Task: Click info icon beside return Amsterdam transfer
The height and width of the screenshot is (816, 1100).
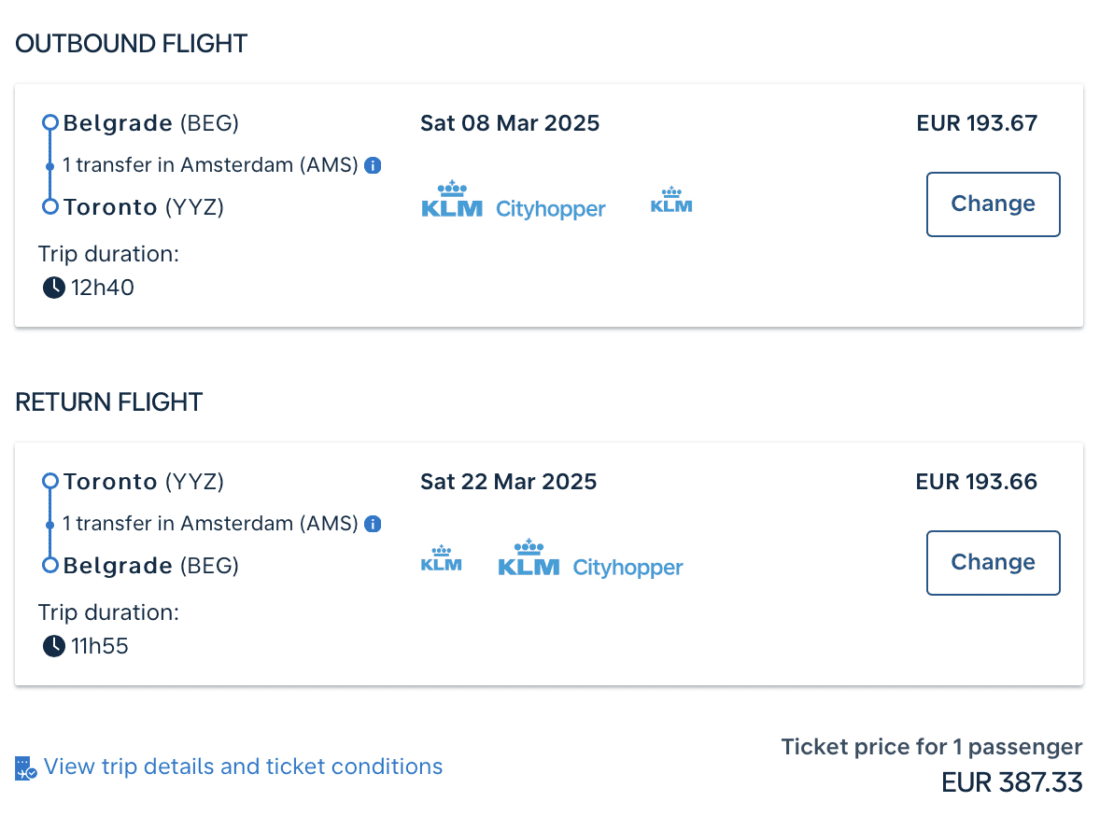Action: pyautogui.click(x=373, y=523)
